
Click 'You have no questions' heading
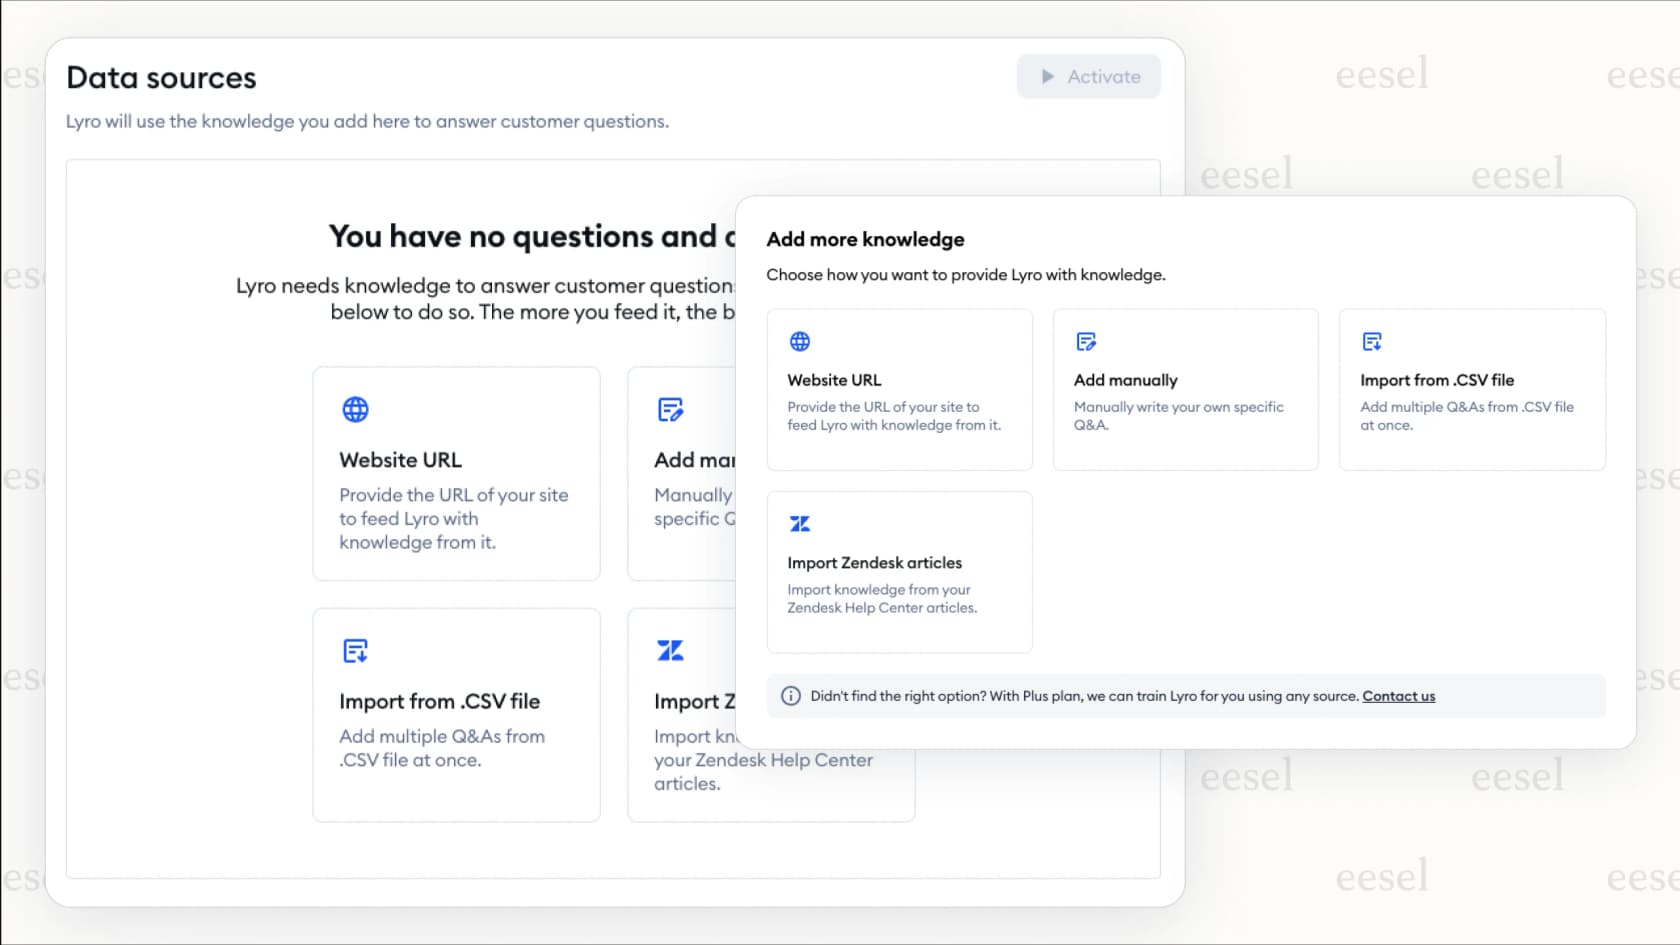(x=532, y=237)
